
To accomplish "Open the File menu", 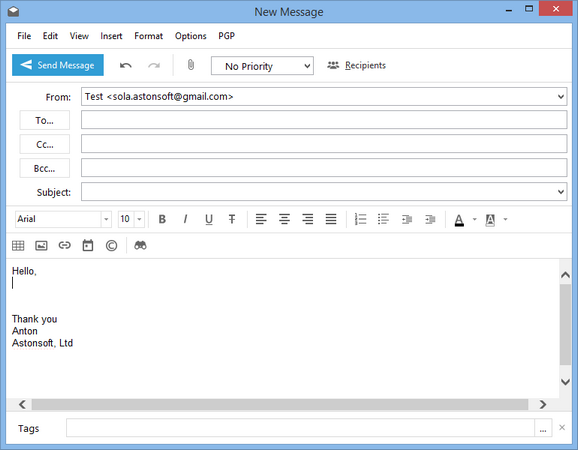I will click(24, 36).
